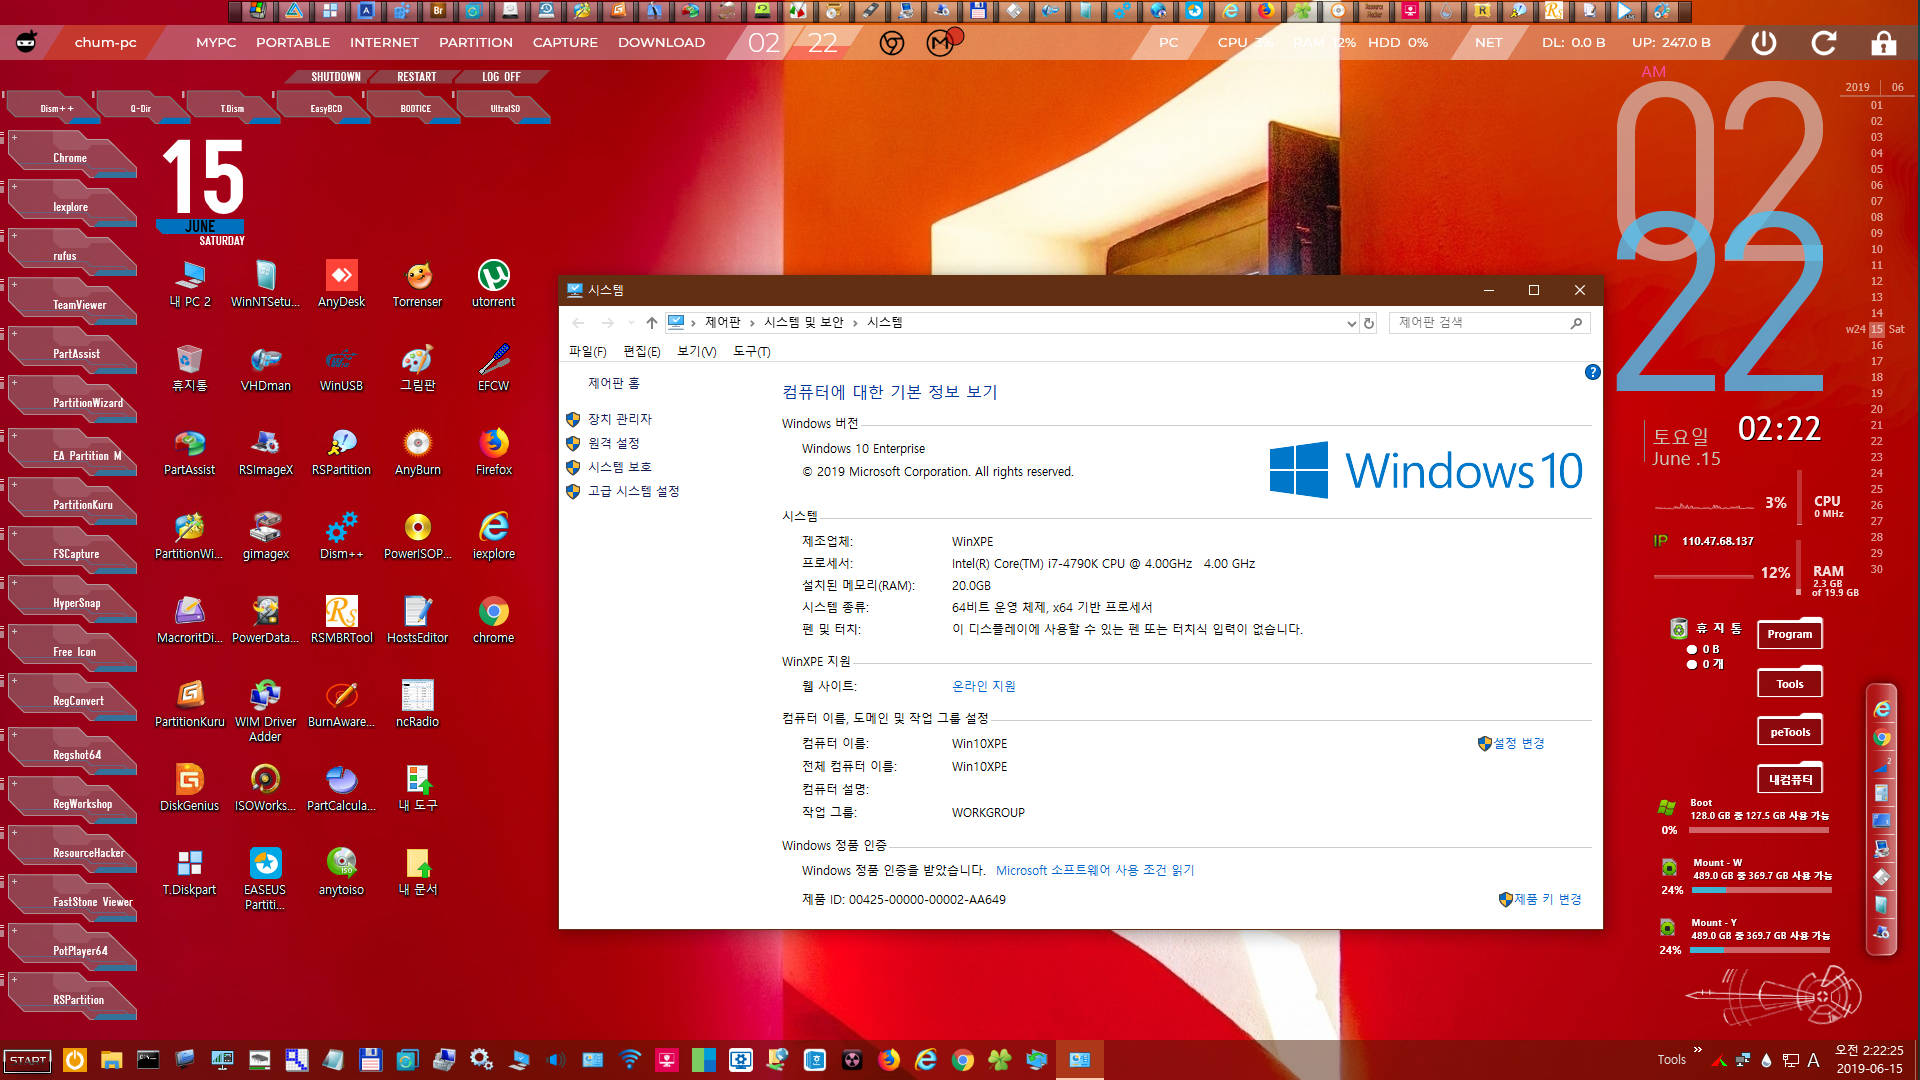Click the RESTART button

417,77
